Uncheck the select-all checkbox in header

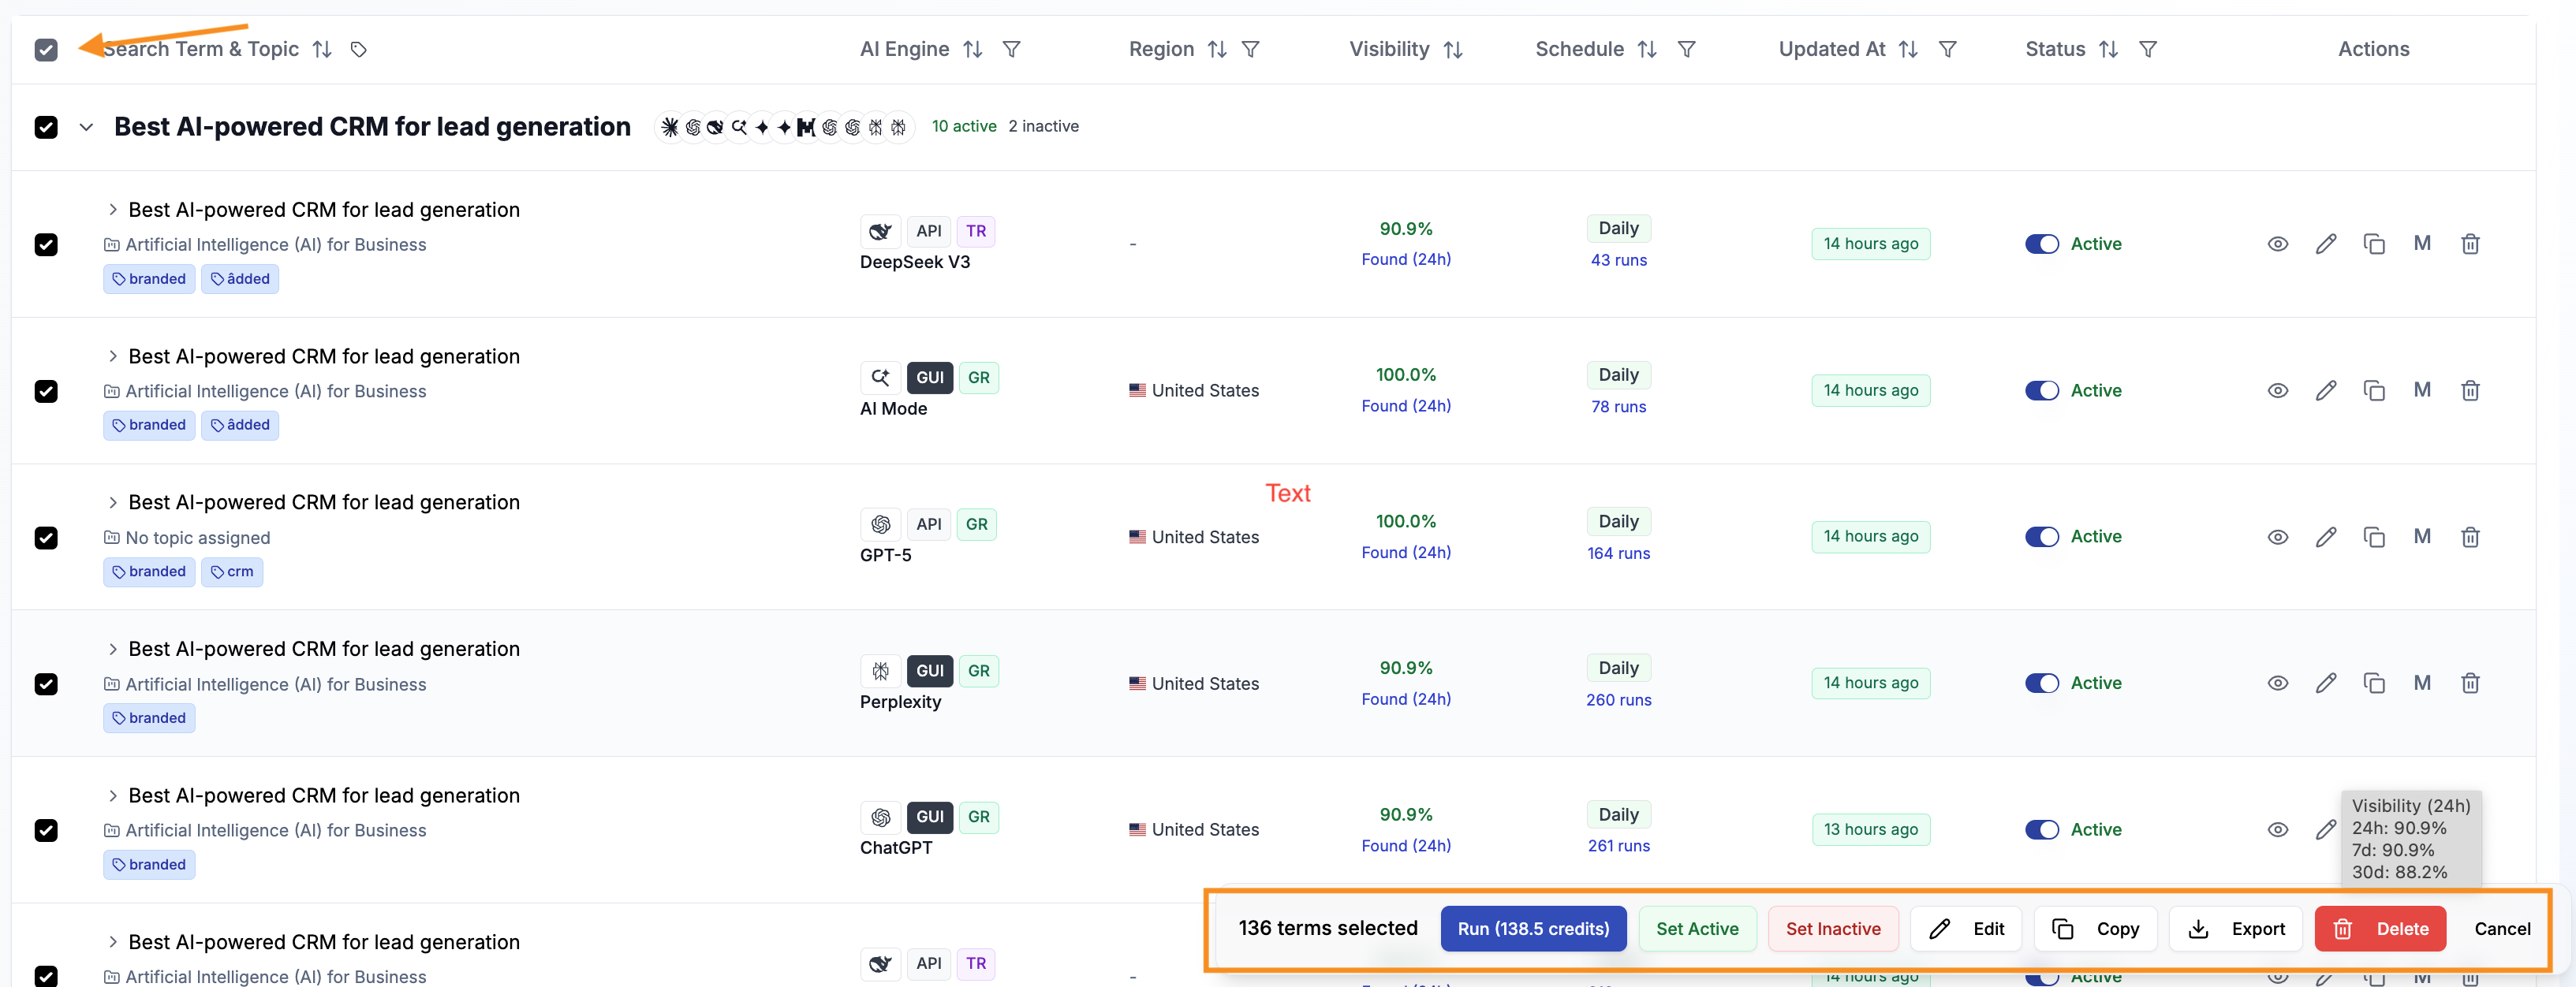click(46, 49)
